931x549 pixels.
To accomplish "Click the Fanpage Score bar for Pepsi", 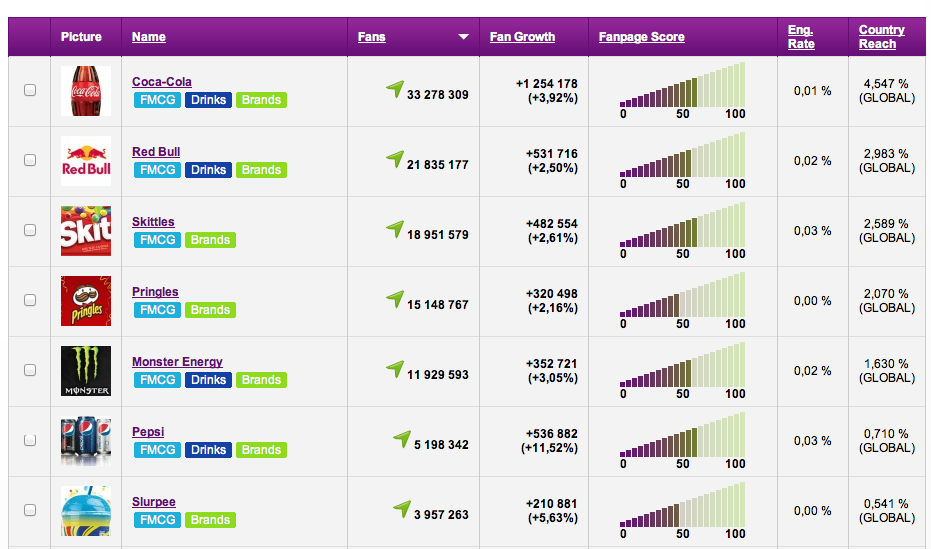I will [x=682, y=435].
